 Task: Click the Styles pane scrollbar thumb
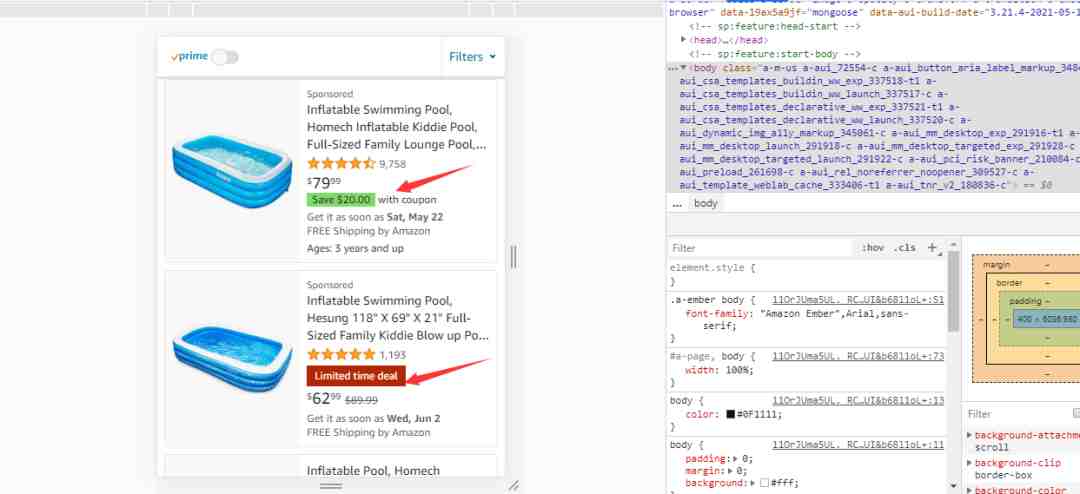coord(953,291)
